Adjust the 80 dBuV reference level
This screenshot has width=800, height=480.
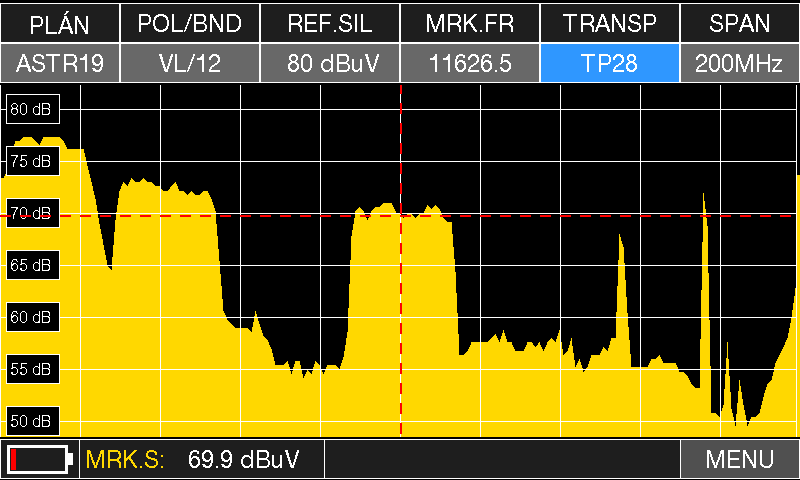click(x=330, y=63)
